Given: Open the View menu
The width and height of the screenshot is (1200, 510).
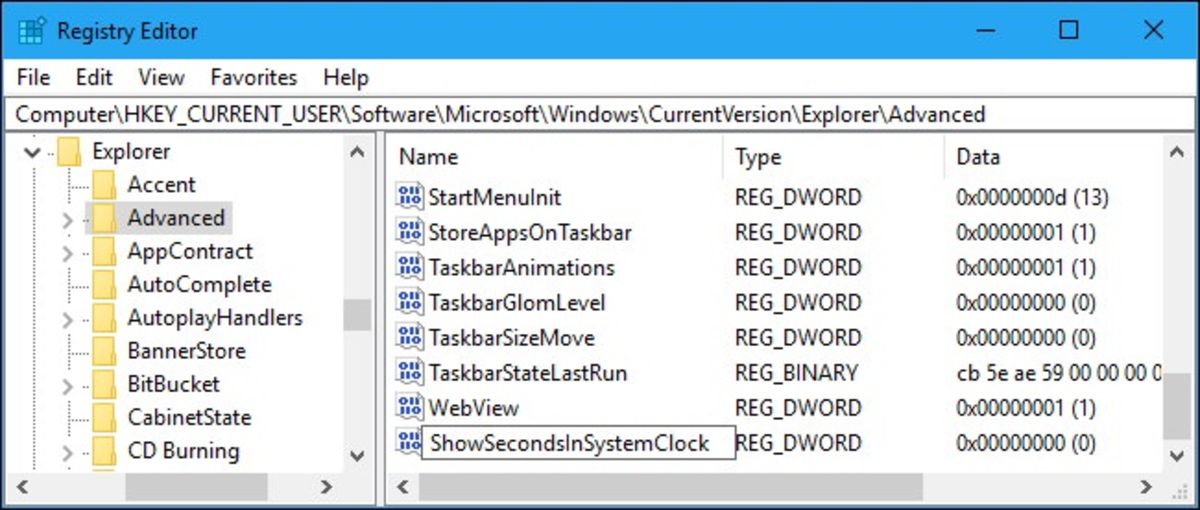Looking at the screenshot, I should coord(161,77).
